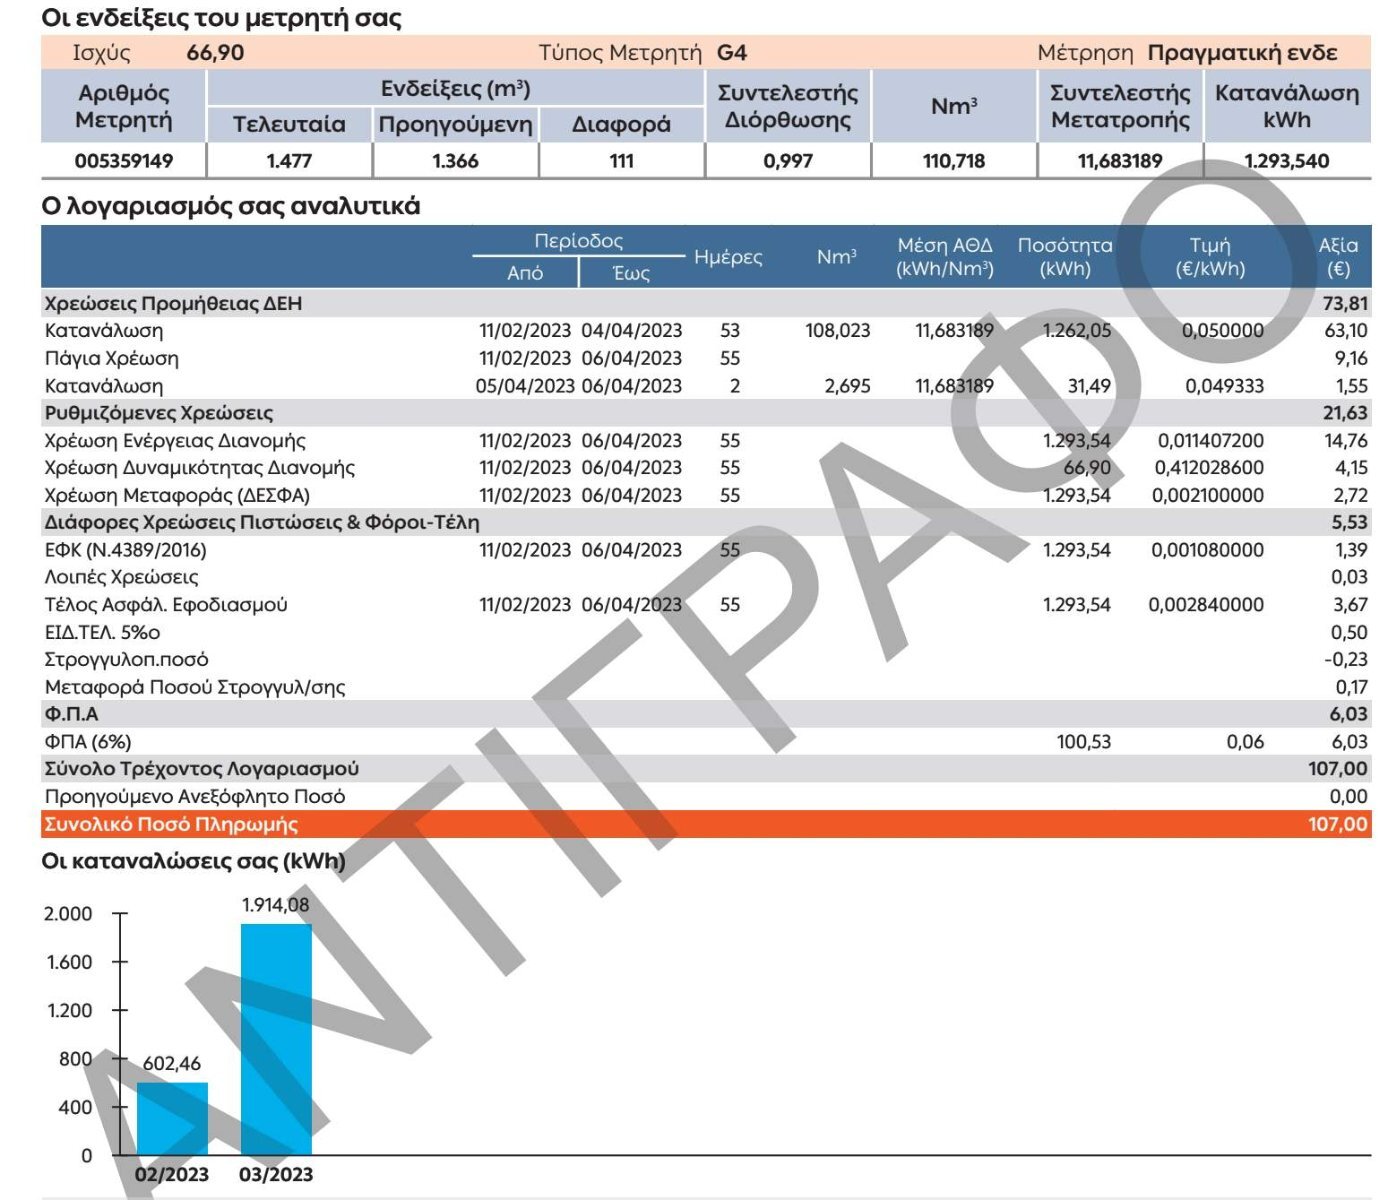This screenshot has width=1388, height=1200.
Task: Click the Προηγούμενη reading value 1.366
Action: coord(455,161)
